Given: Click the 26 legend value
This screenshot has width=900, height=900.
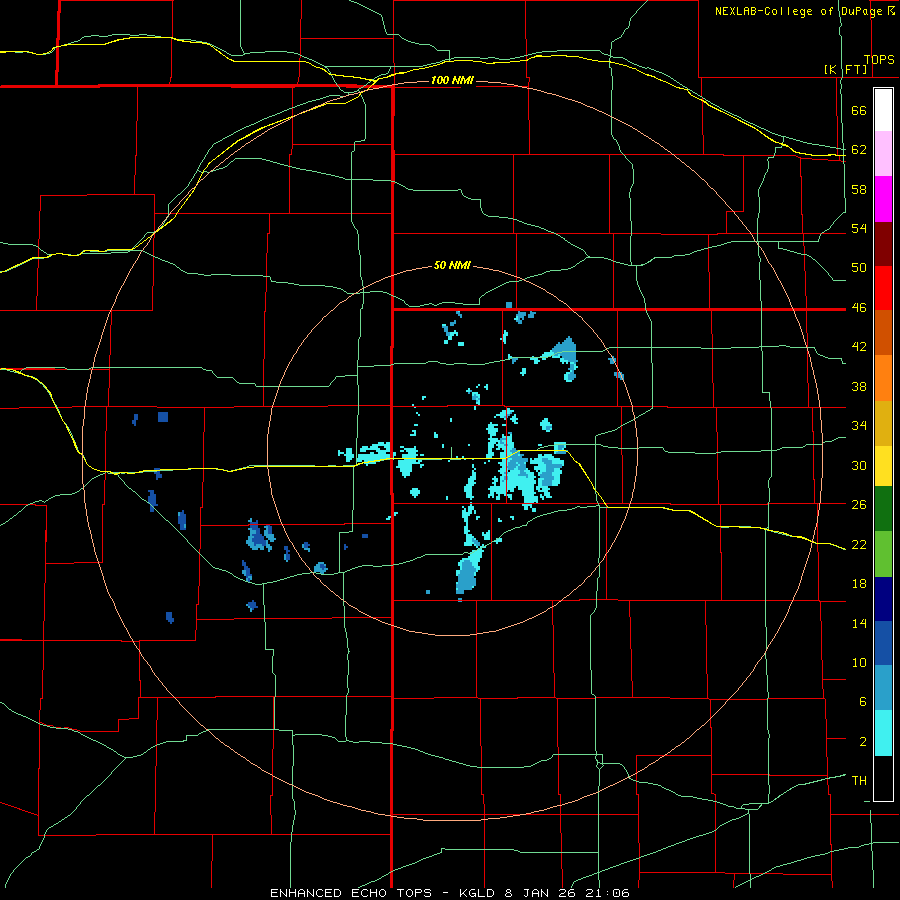Looking at the screenshot, I should click(859, 505).
